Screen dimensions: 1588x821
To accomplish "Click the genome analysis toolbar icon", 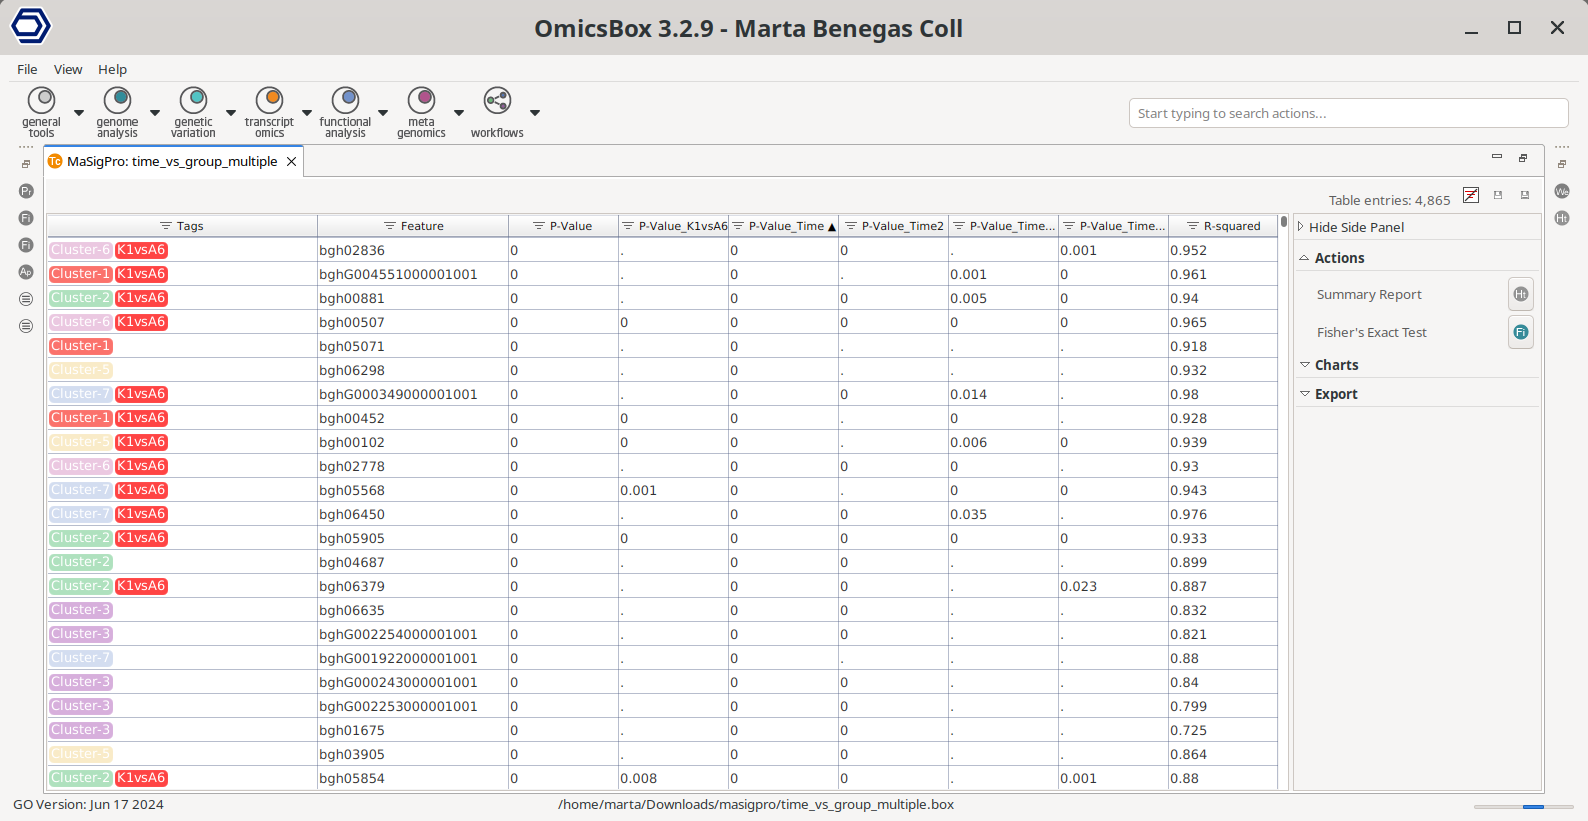I will coord(117,101).
